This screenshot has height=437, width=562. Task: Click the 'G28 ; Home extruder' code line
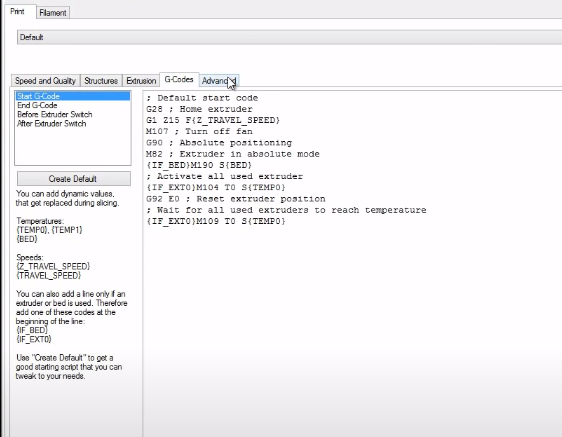pyautogui.click(x=199, y=109)
